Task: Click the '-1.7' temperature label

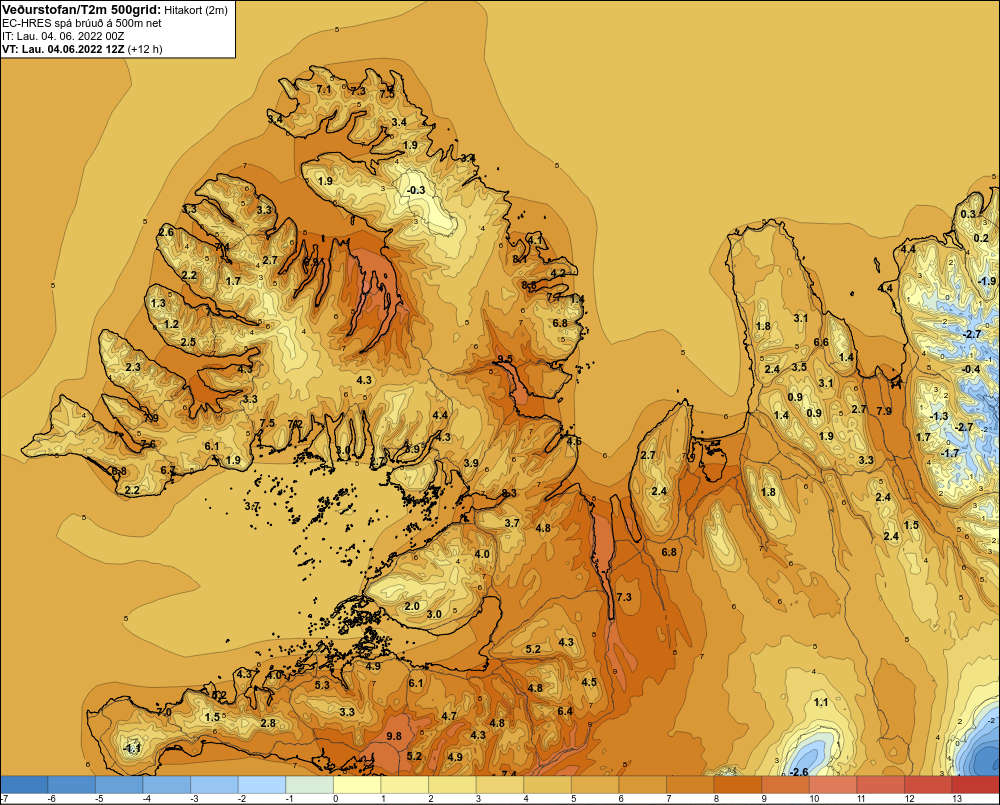Action: [950, 453]
